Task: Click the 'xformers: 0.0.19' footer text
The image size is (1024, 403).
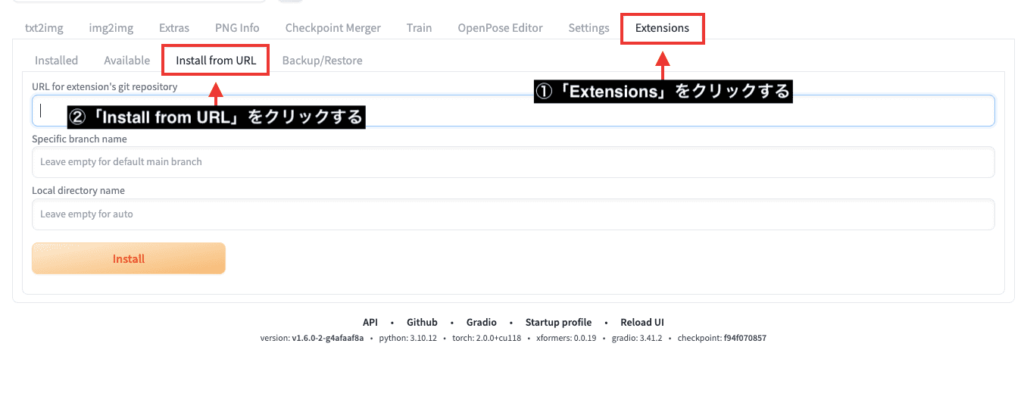Action: tap(566, 338)
